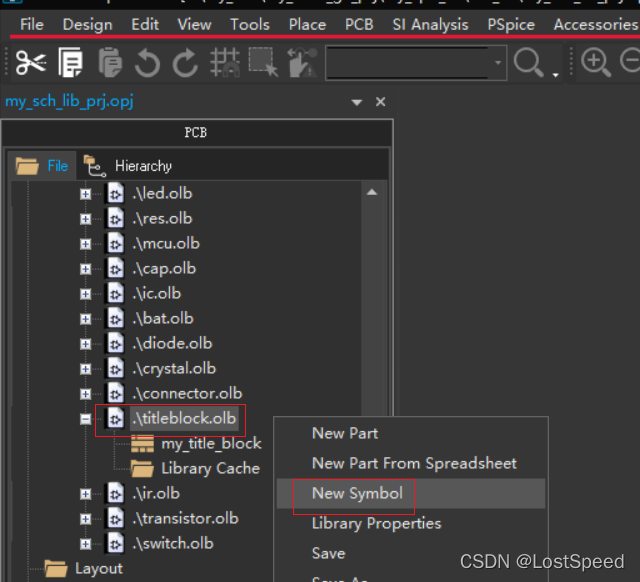640x582 pixels.
Task: Click the Redo arrow icon
Action: [185, 64]
